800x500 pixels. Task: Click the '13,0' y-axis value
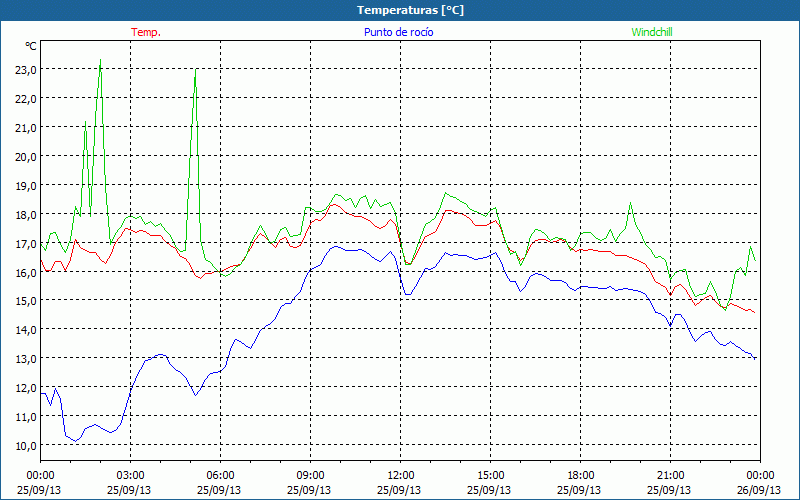click(x=26, y=359)
